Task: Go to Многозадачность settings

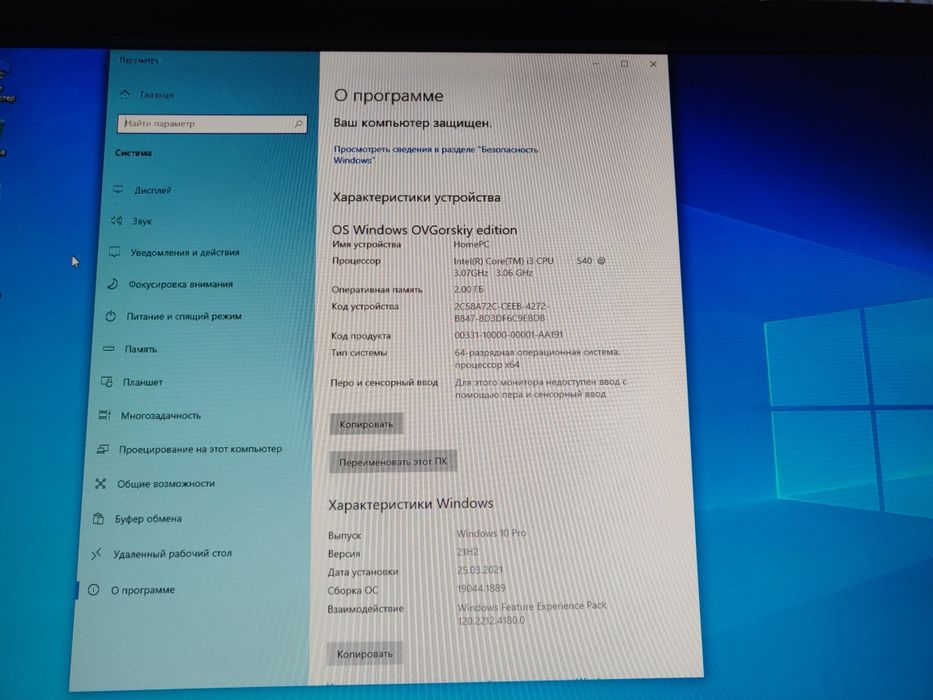Action: coord(161,415)
